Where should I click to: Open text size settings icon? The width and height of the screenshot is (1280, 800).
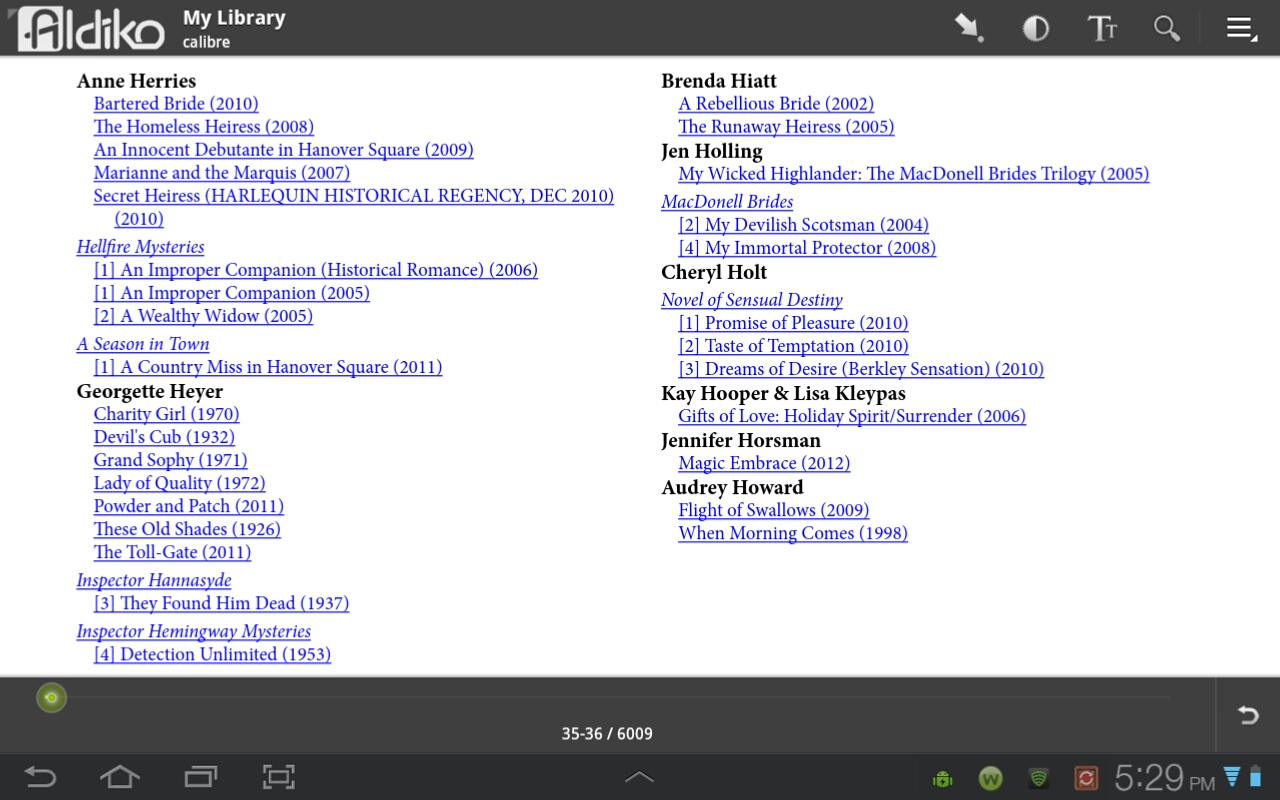pos(1101,28)
